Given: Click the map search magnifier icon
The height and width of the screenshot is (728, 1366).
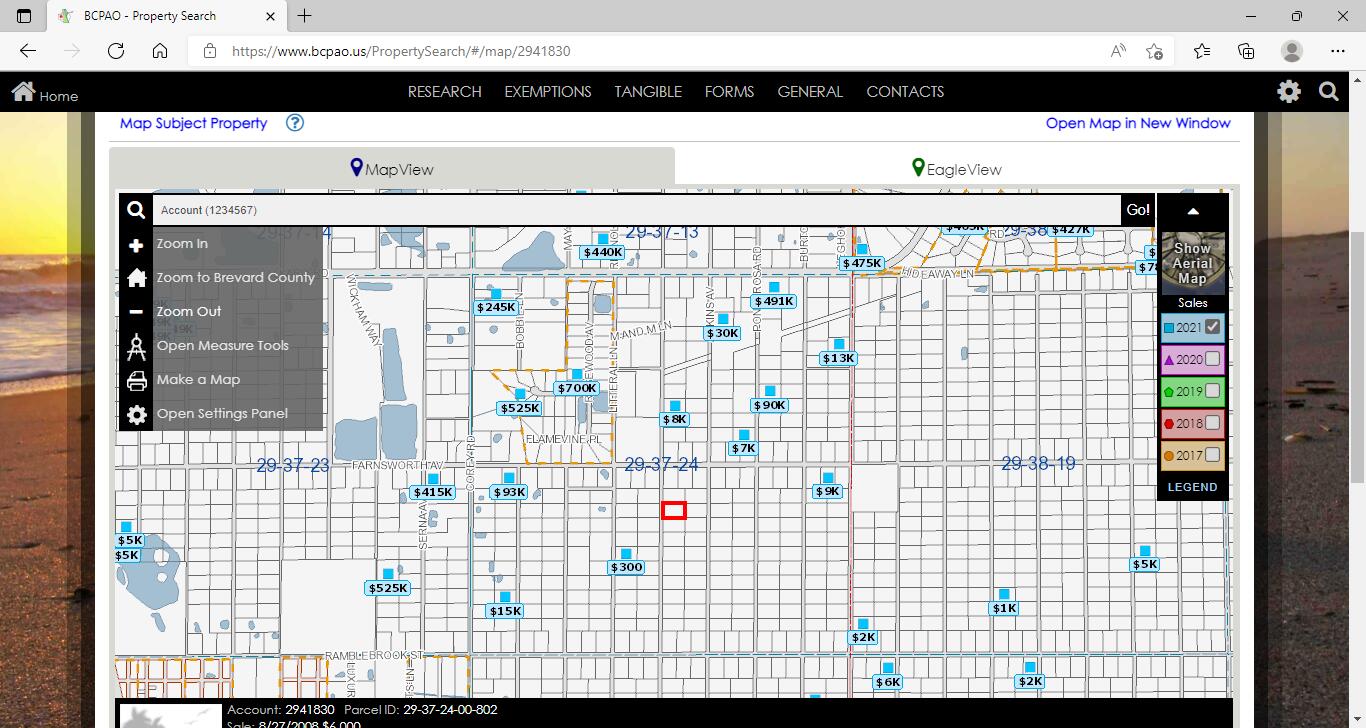Looking at the screenshot, I should pyautogui.click(x=136, y=211).
